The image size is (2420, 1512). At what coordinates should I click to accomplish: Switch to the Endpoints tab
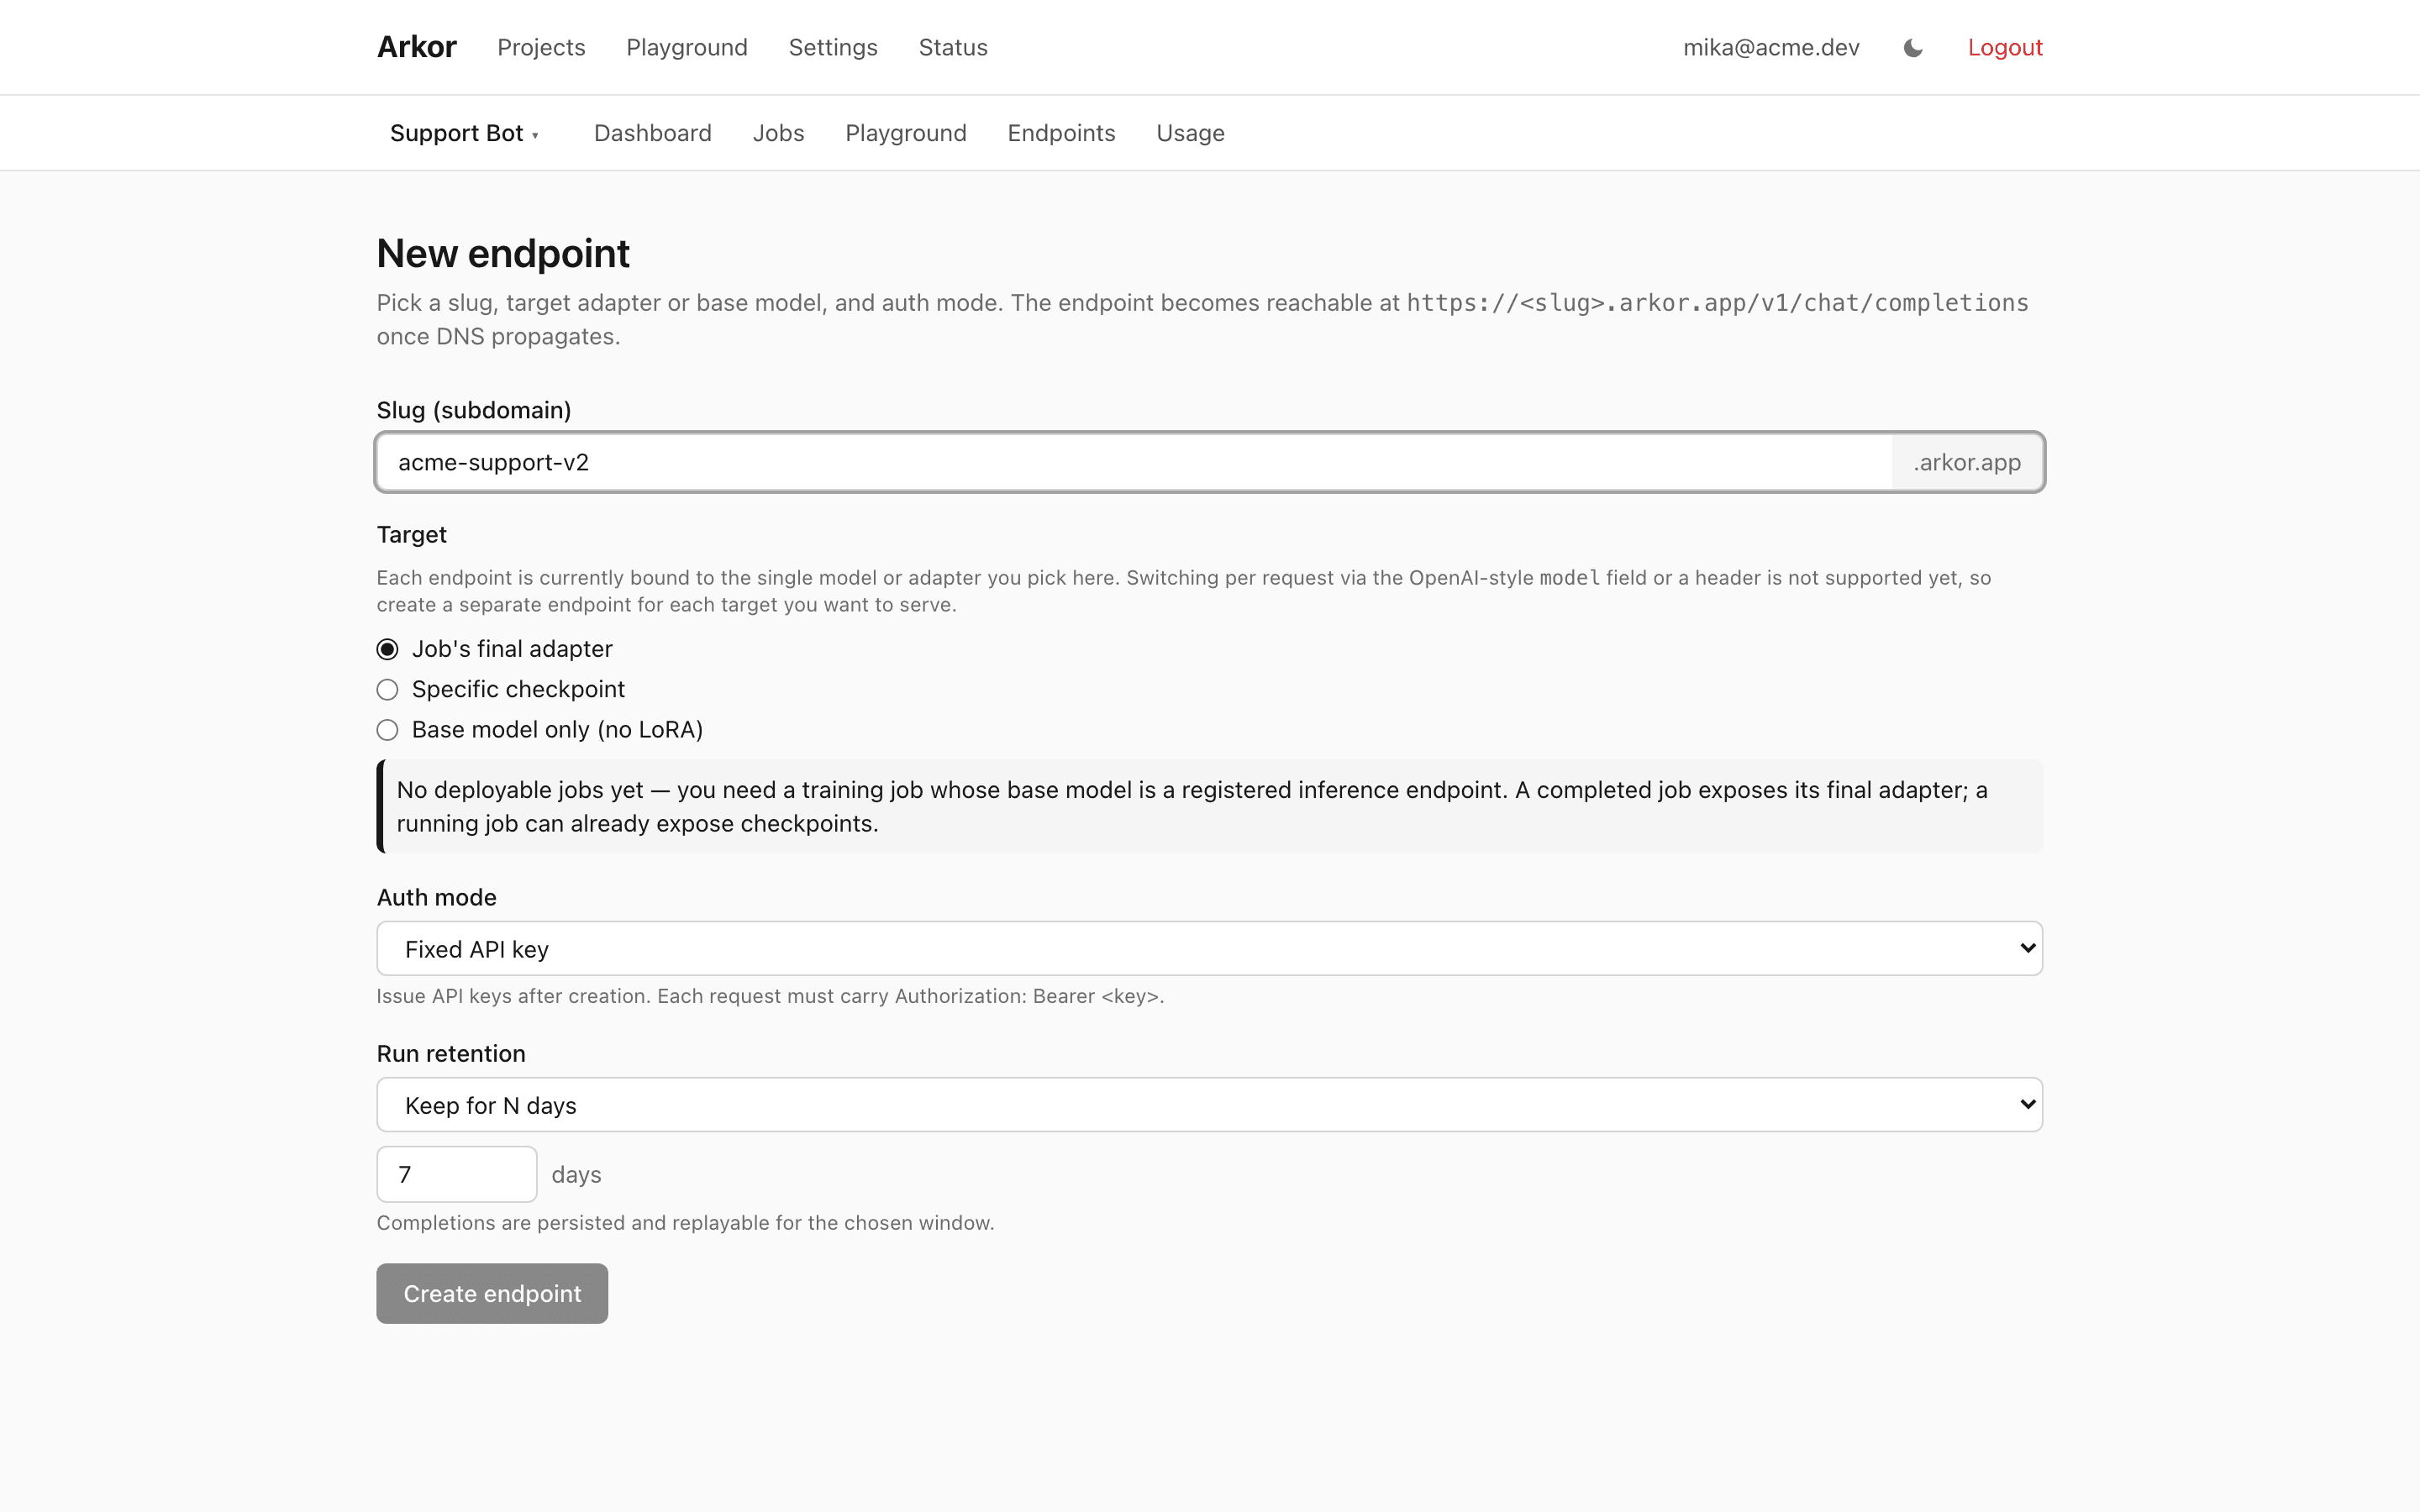coord(1061,133)
